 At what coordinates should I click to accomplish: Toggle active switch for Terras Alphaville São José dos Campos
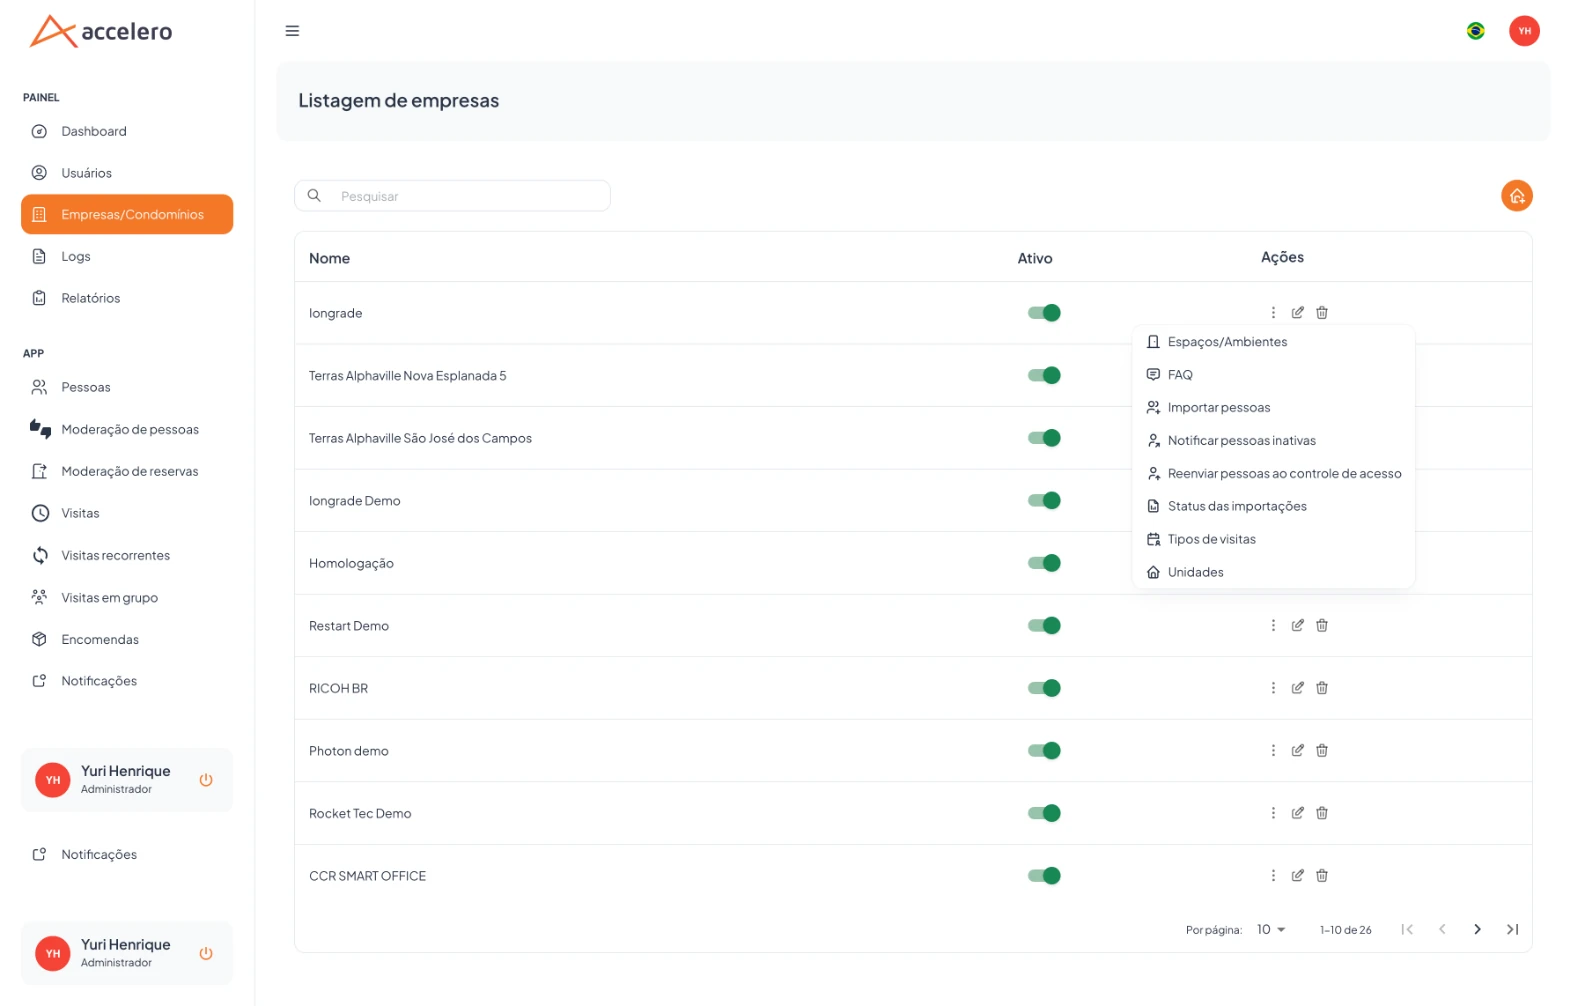[x=1044, y=438]
